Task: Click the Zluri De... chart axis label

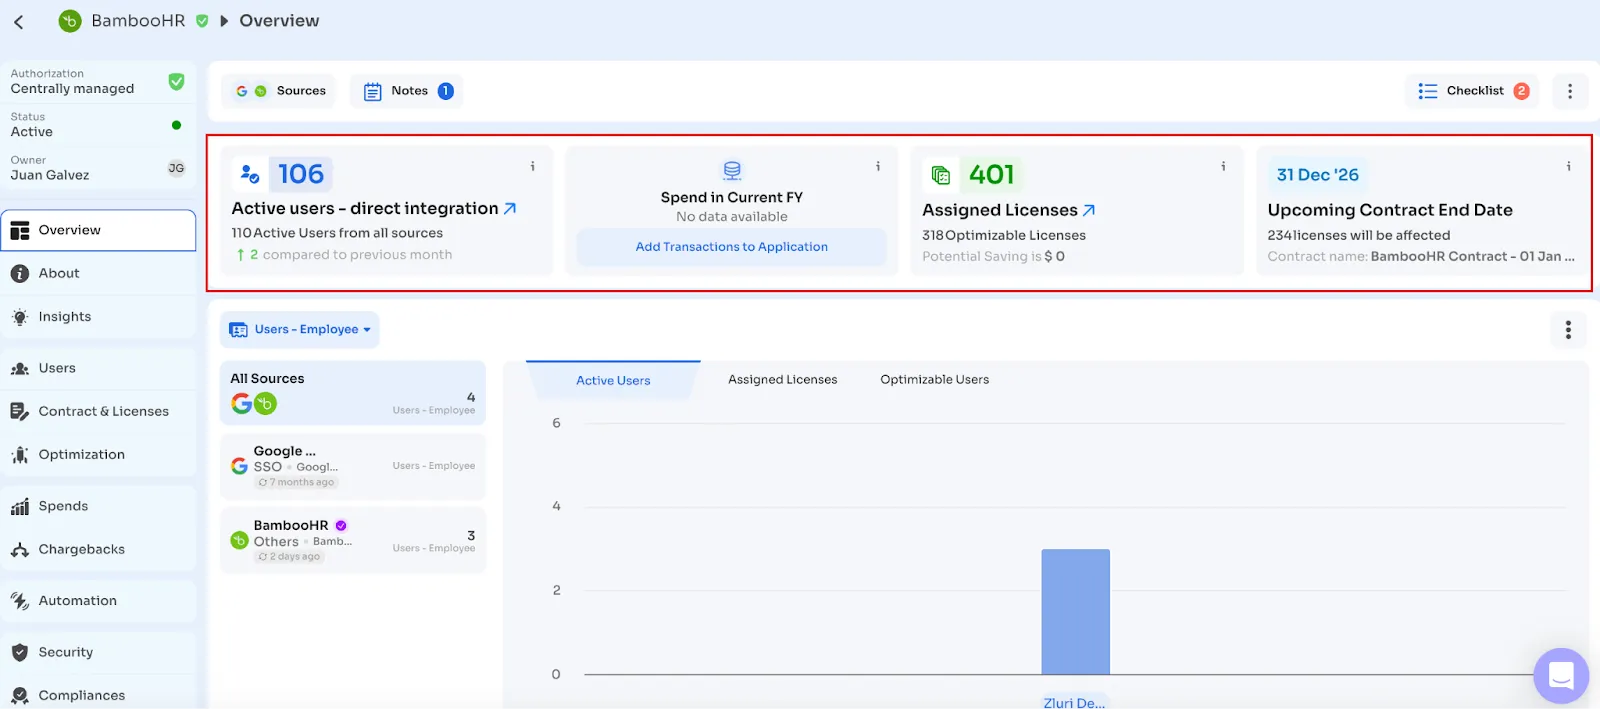Action: click(x=1075, y=703)
